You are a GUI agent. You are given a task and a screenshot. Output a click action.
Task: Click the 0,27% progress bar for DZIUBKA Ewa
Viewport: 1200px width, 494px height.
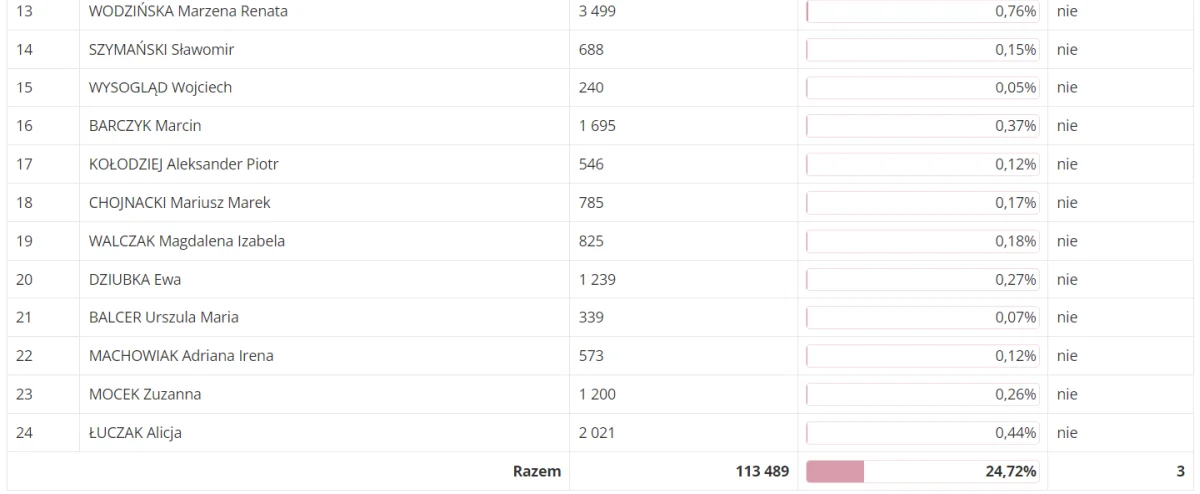click(x=923, y=279)
